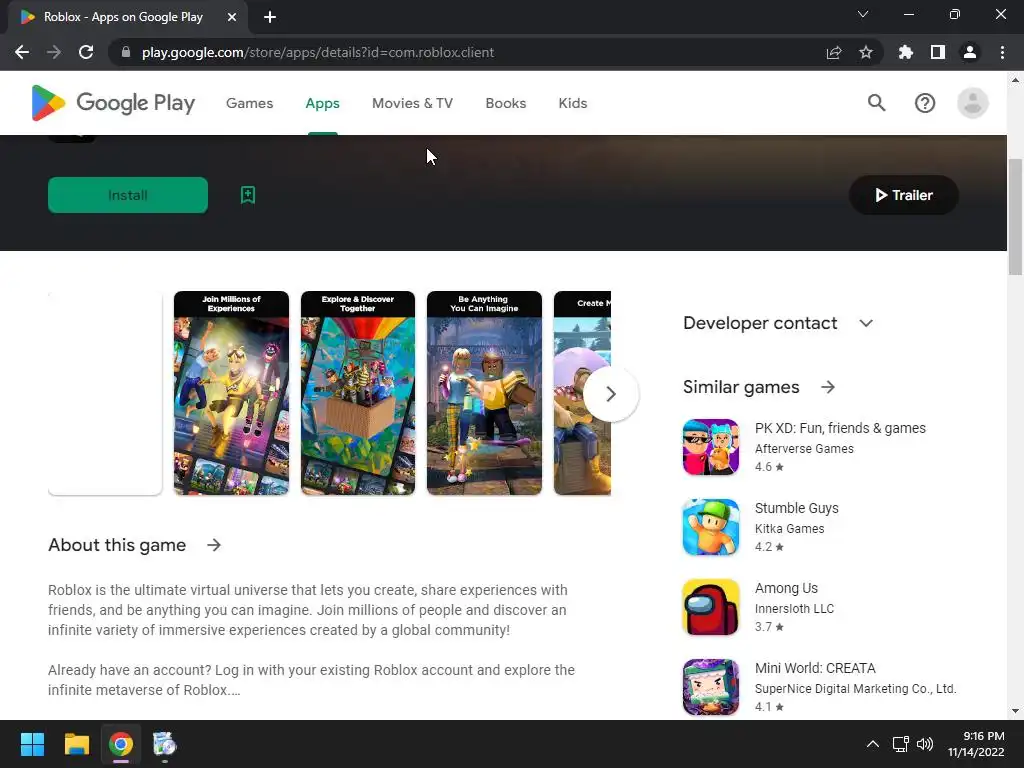Go forward with the browser forward arrow
1024x768 pixels.
(54, 52)
